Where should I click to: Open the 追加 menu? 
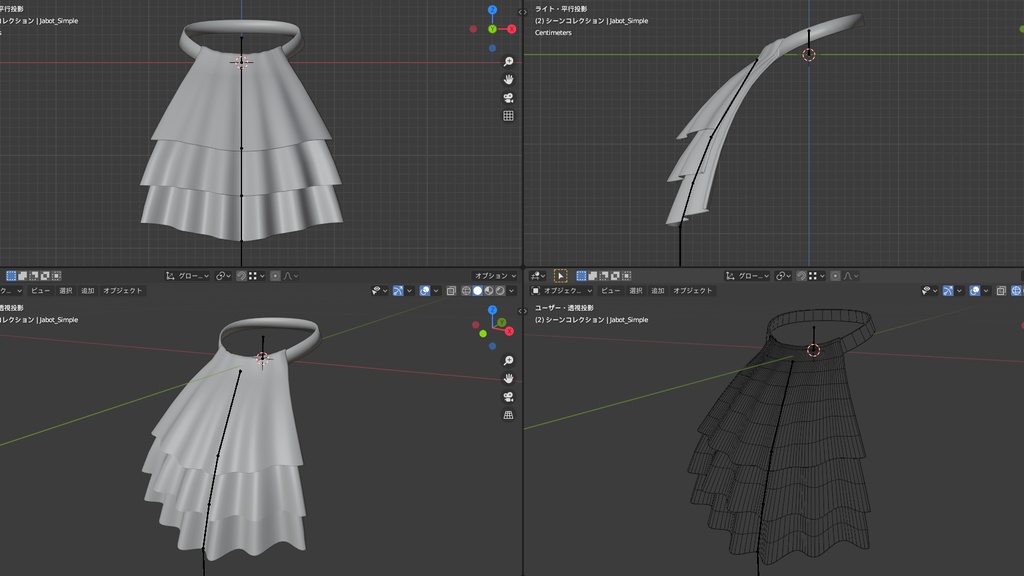pyautogui.click(x=87, y=291)
